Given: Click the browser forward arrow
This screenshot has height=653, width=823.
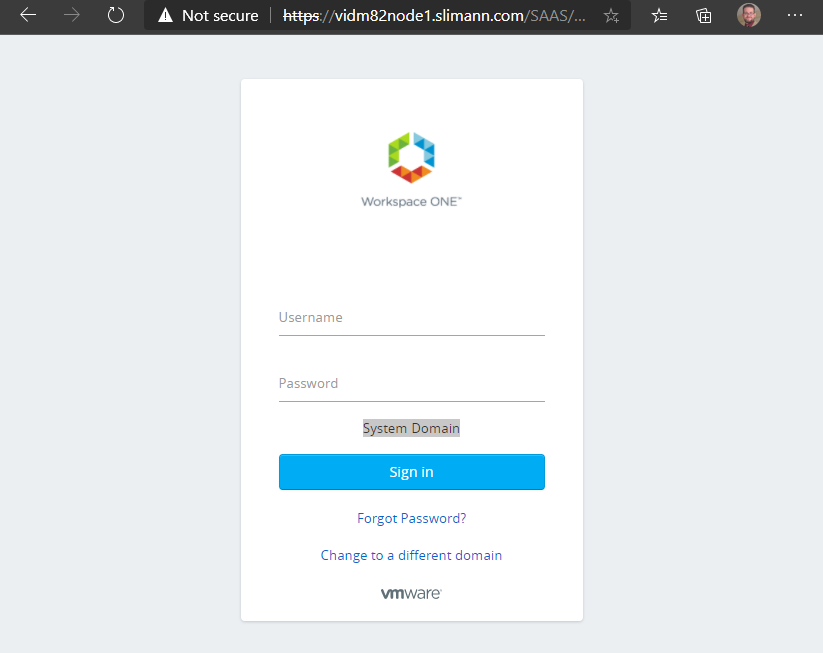Looking at the screenshot, I should click(x=72, y=15).
